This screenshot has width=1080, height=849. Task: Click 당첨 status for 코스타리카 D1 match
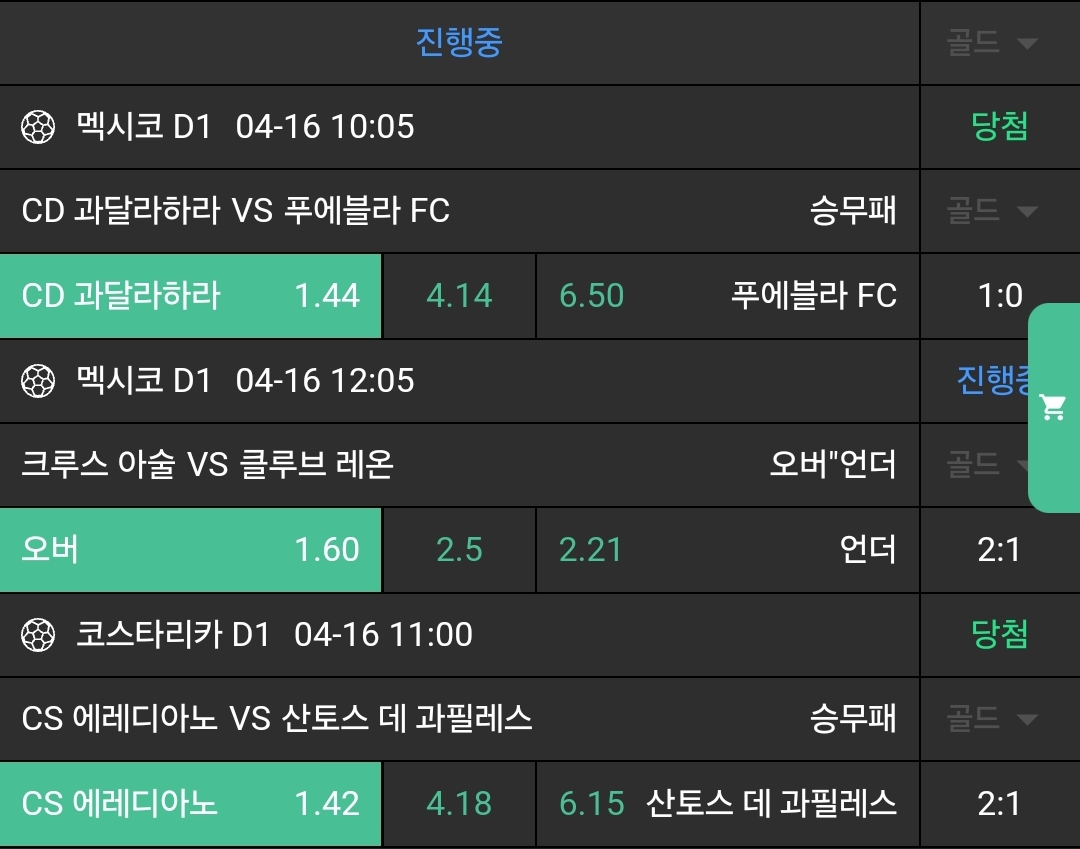(999, 635)
